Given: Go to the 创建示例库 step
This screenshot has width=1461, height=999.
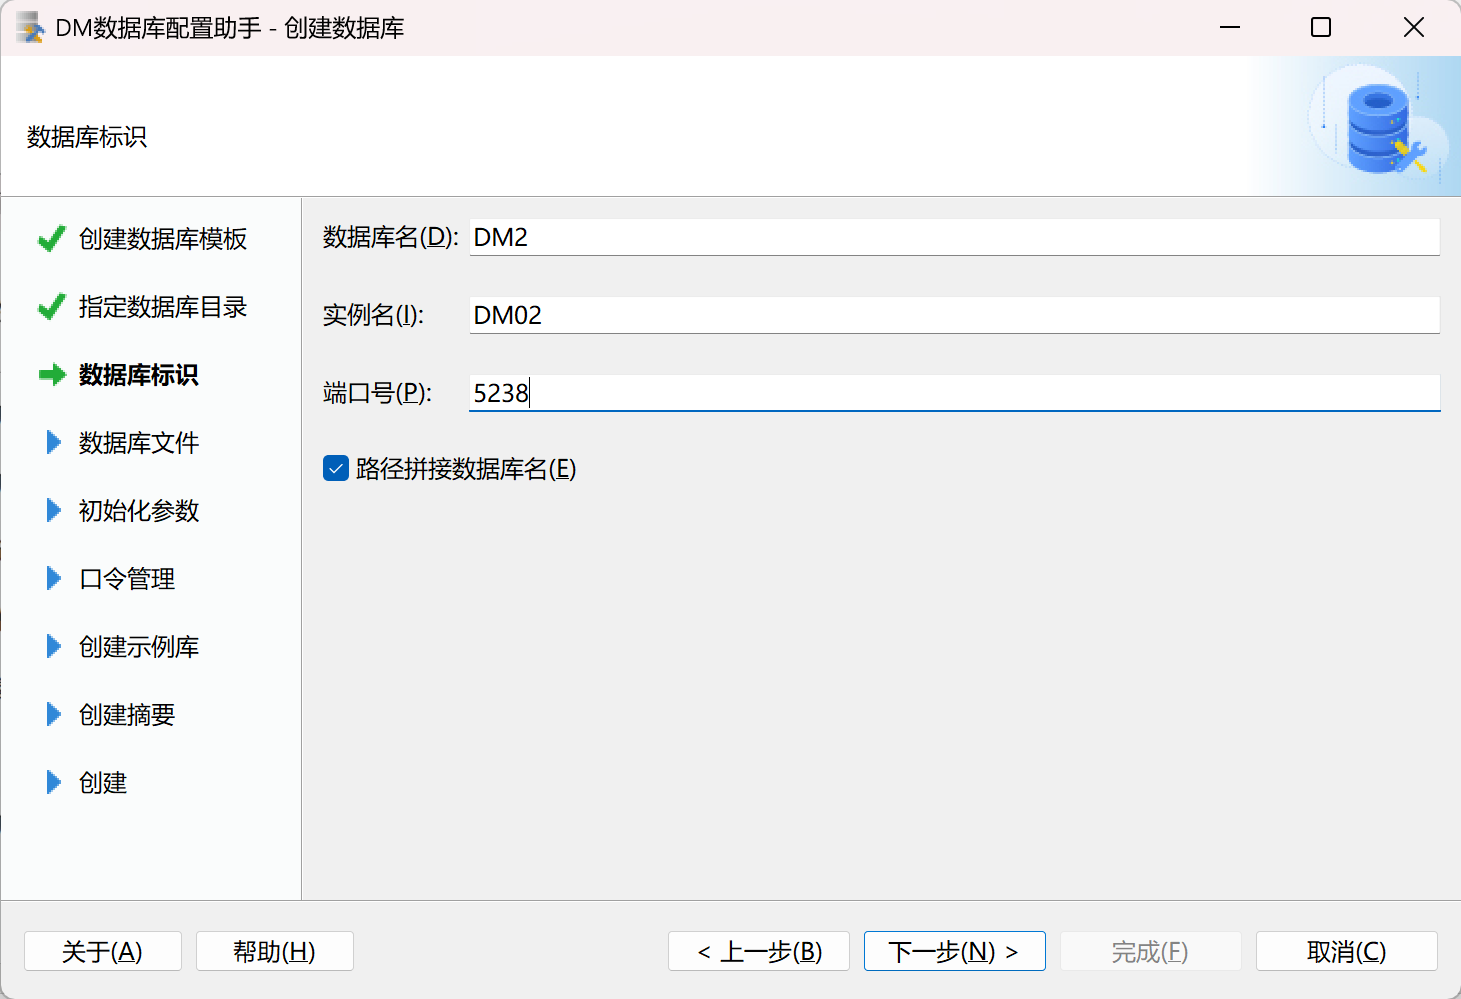Looking at the screenshot, I should click(139, 647).
